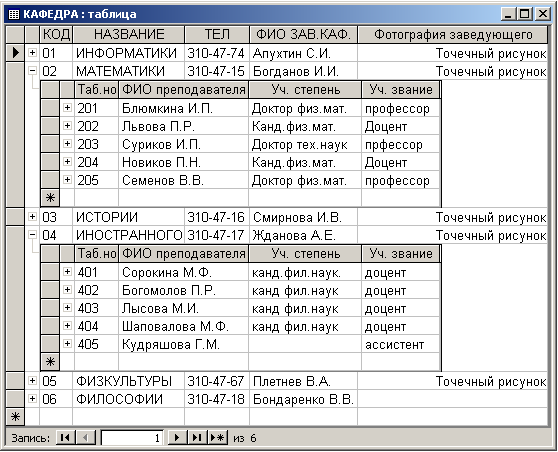Viewport: 558px width, 452px height.
Task: Click the cell Богданов И.И.
Action: (303, 71)
